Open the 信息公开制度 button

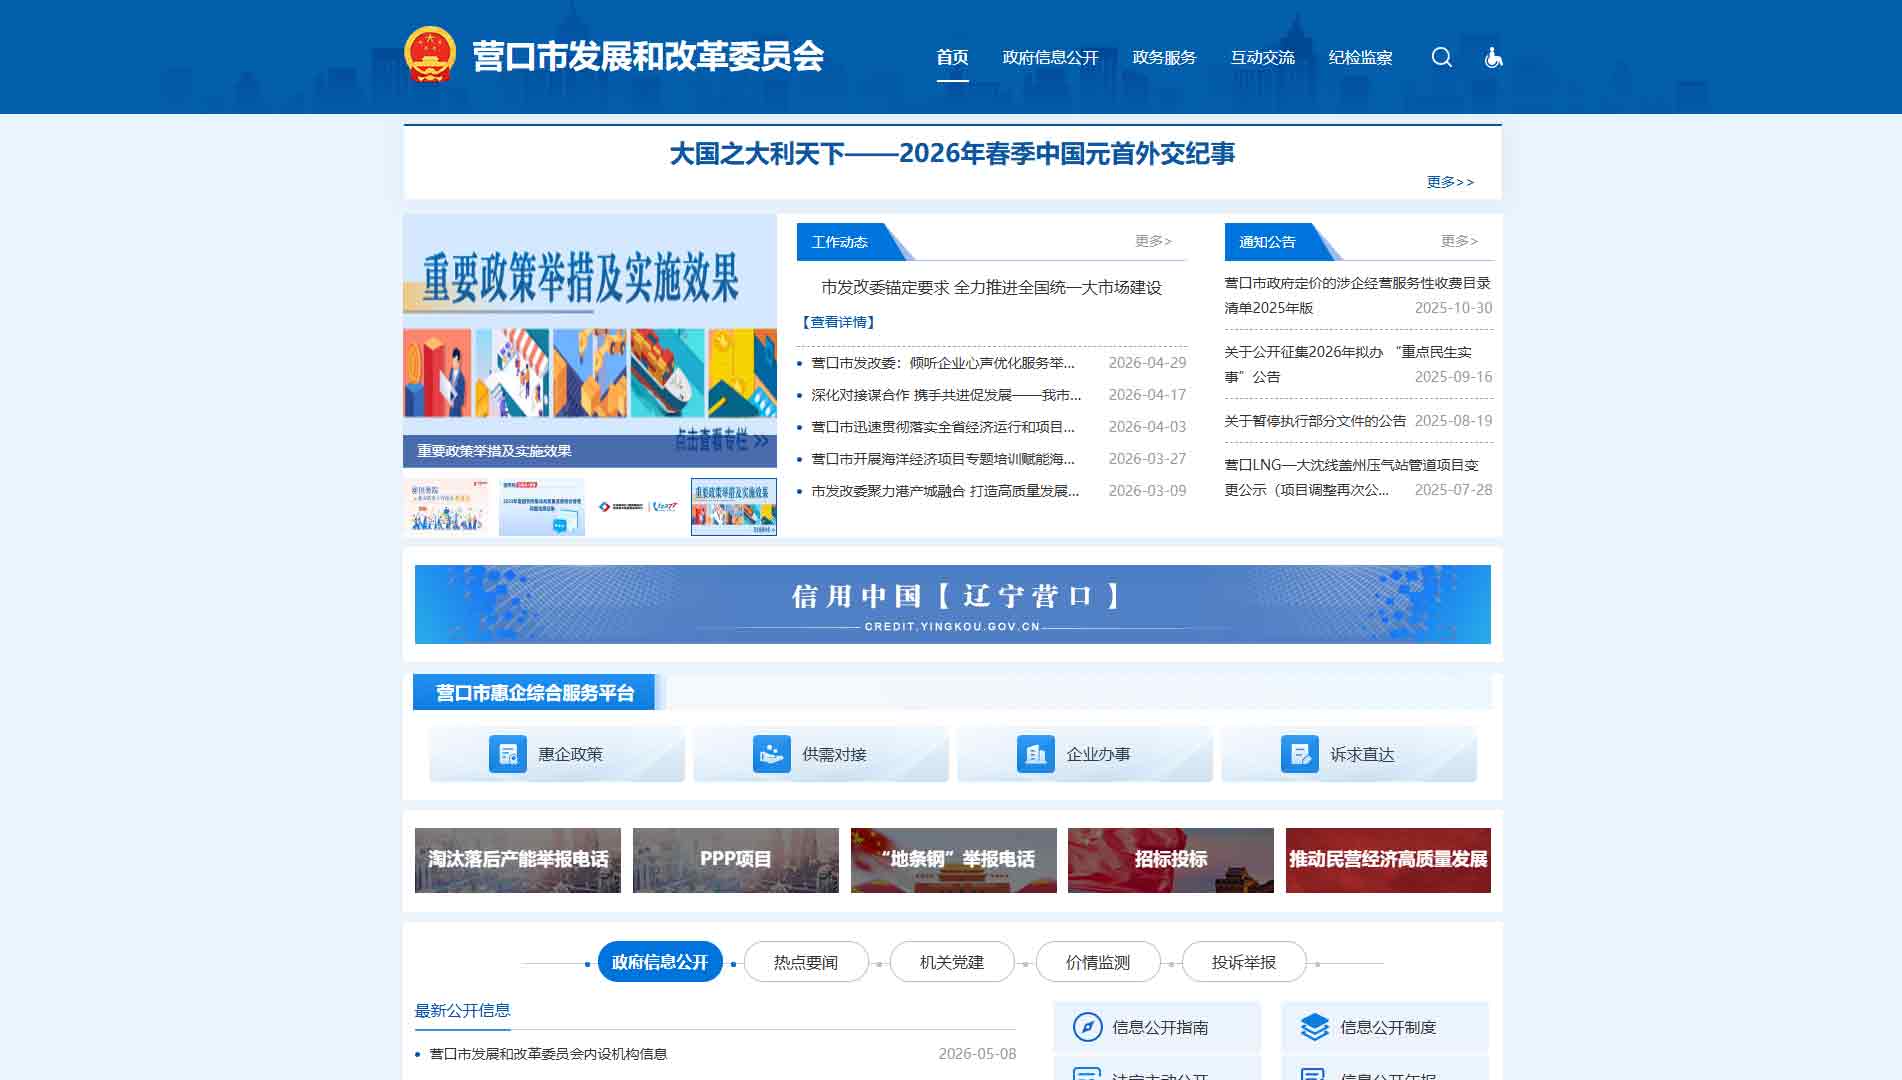(x=1385, y=1027)
